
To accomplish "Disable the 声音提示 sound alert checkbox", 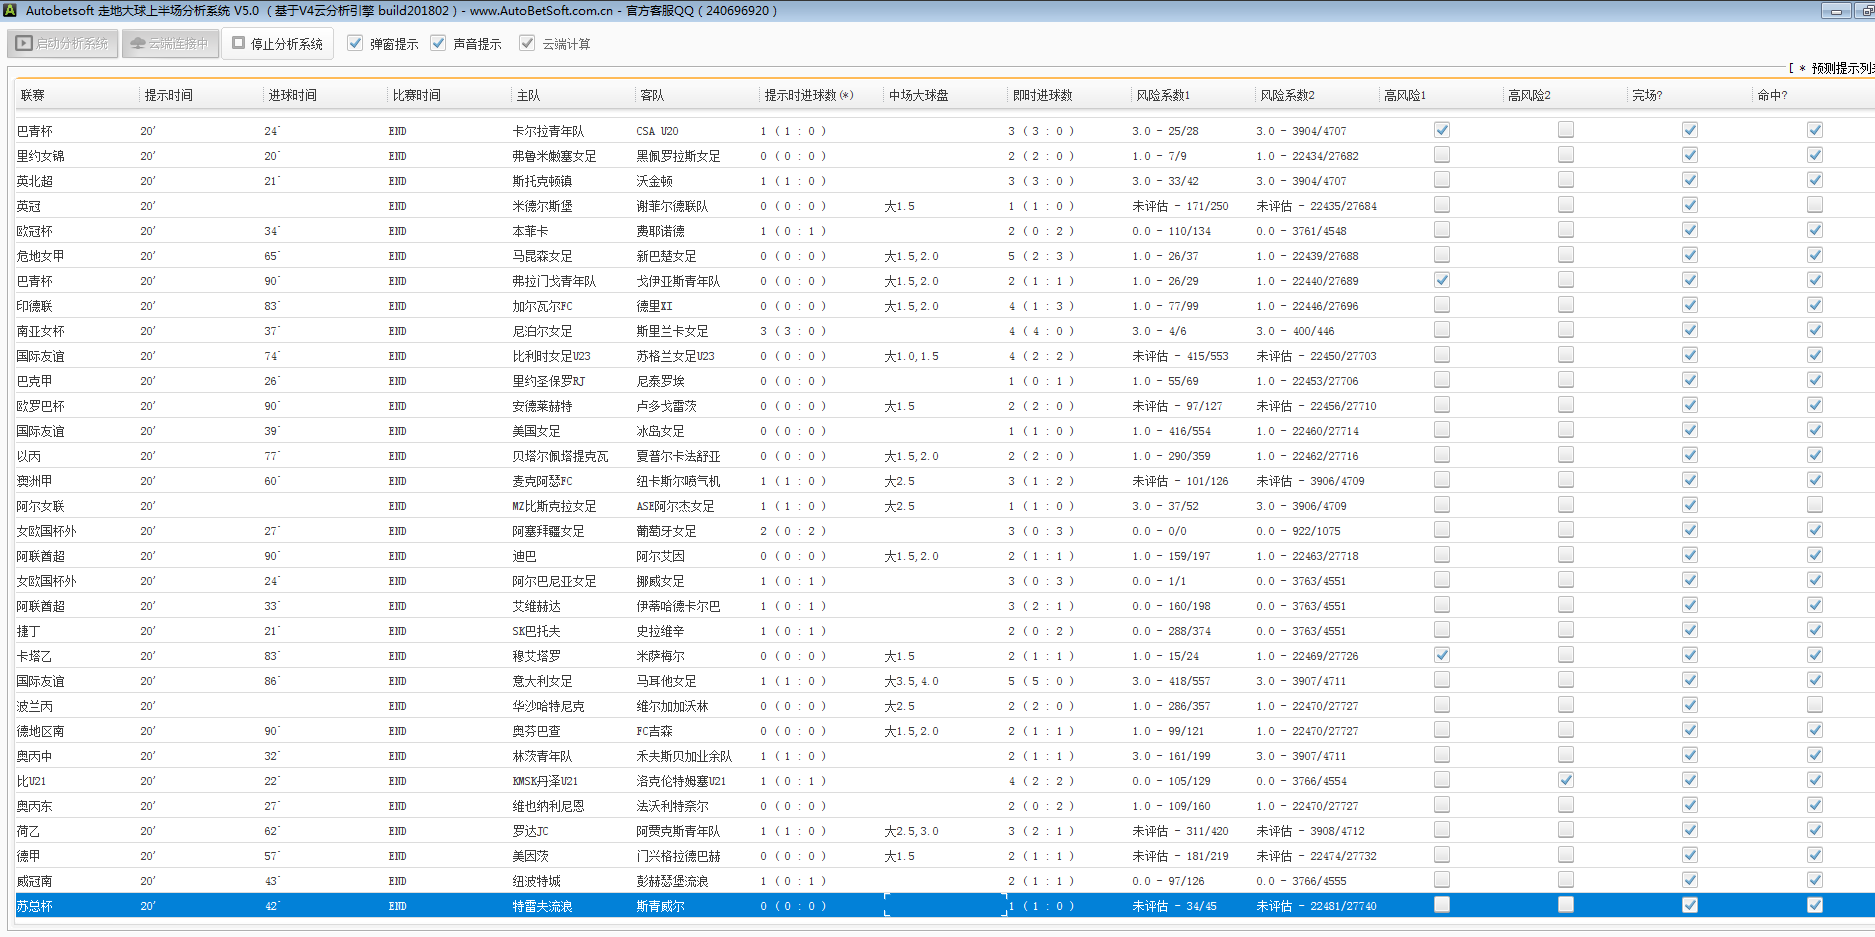I will [x=438, y=44].
